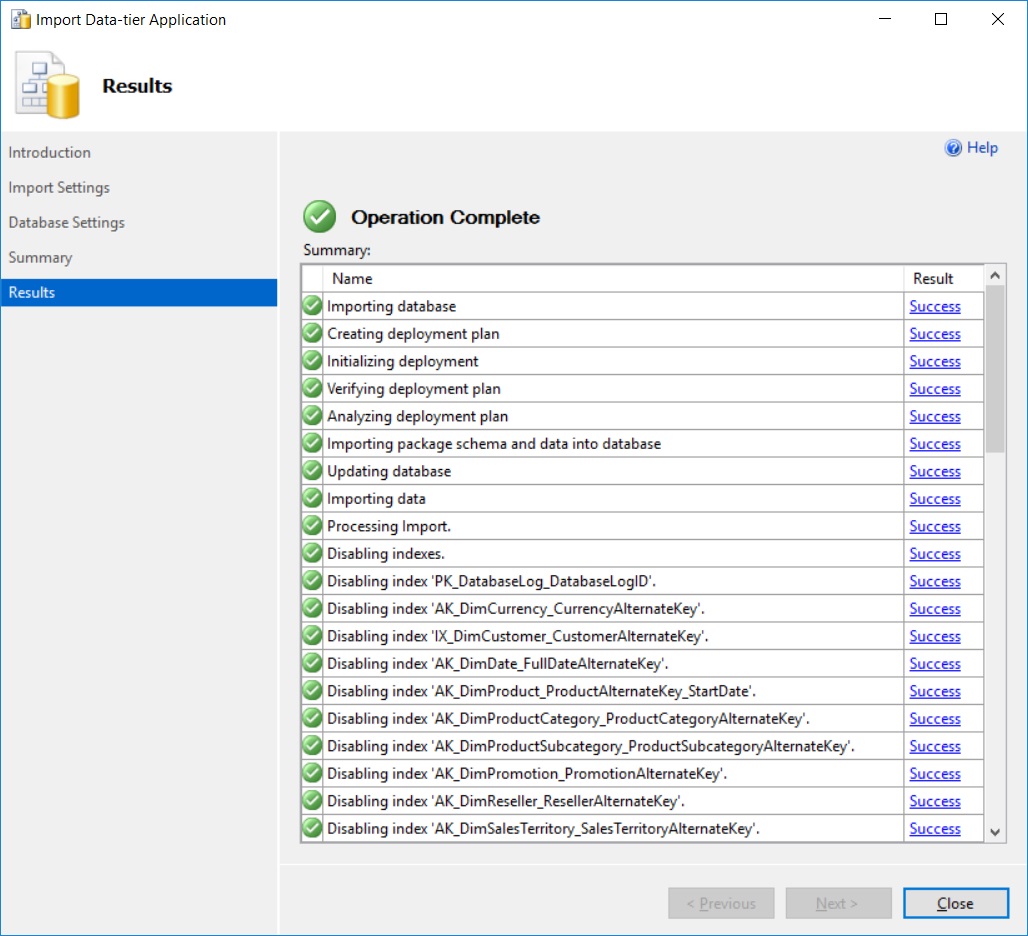Click the status icon for Initializing deployment
The image size is (1028, 936).
pos(313,361)
